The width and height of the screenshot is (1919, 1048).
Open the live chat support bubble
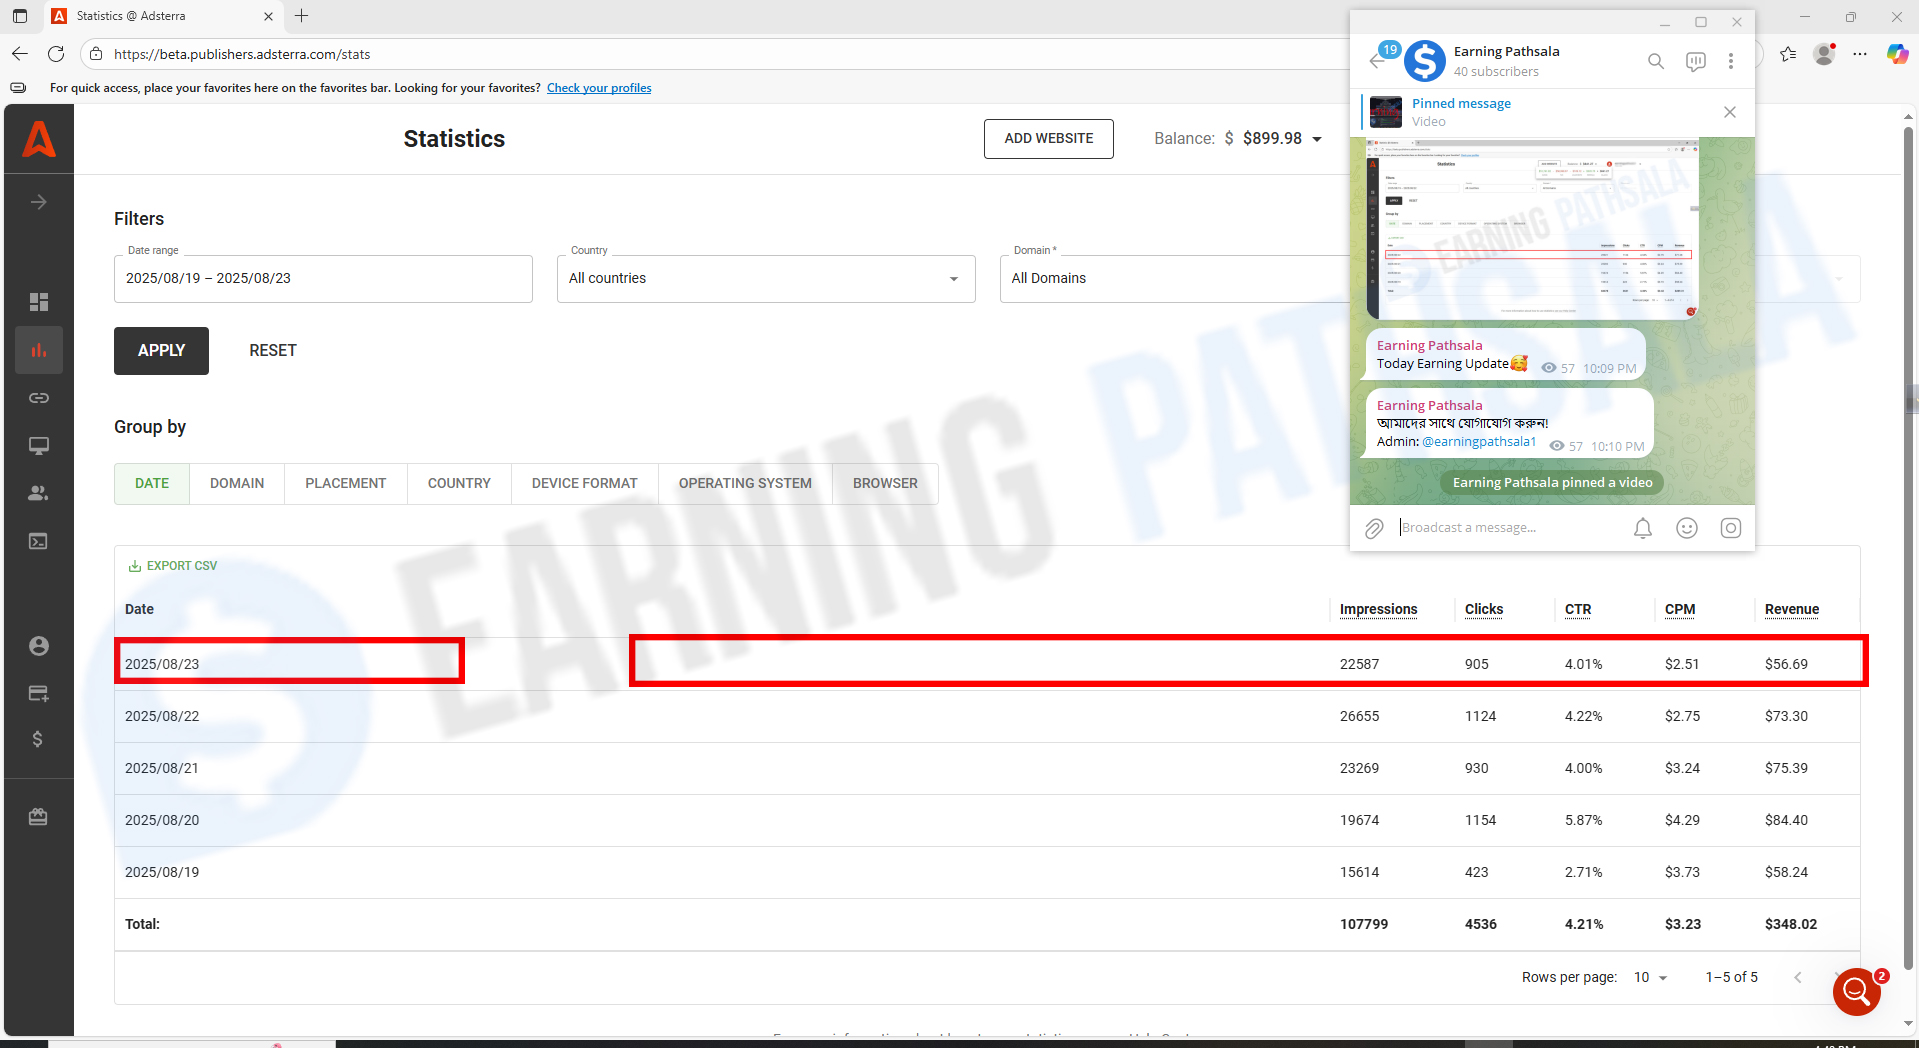click(x=1856, y=991)
